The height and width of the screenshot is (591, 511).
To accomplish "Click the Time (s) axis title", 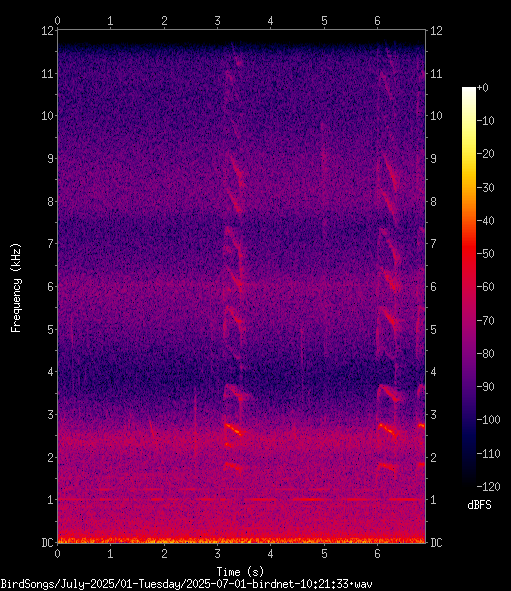I will [x=240, y=572].
